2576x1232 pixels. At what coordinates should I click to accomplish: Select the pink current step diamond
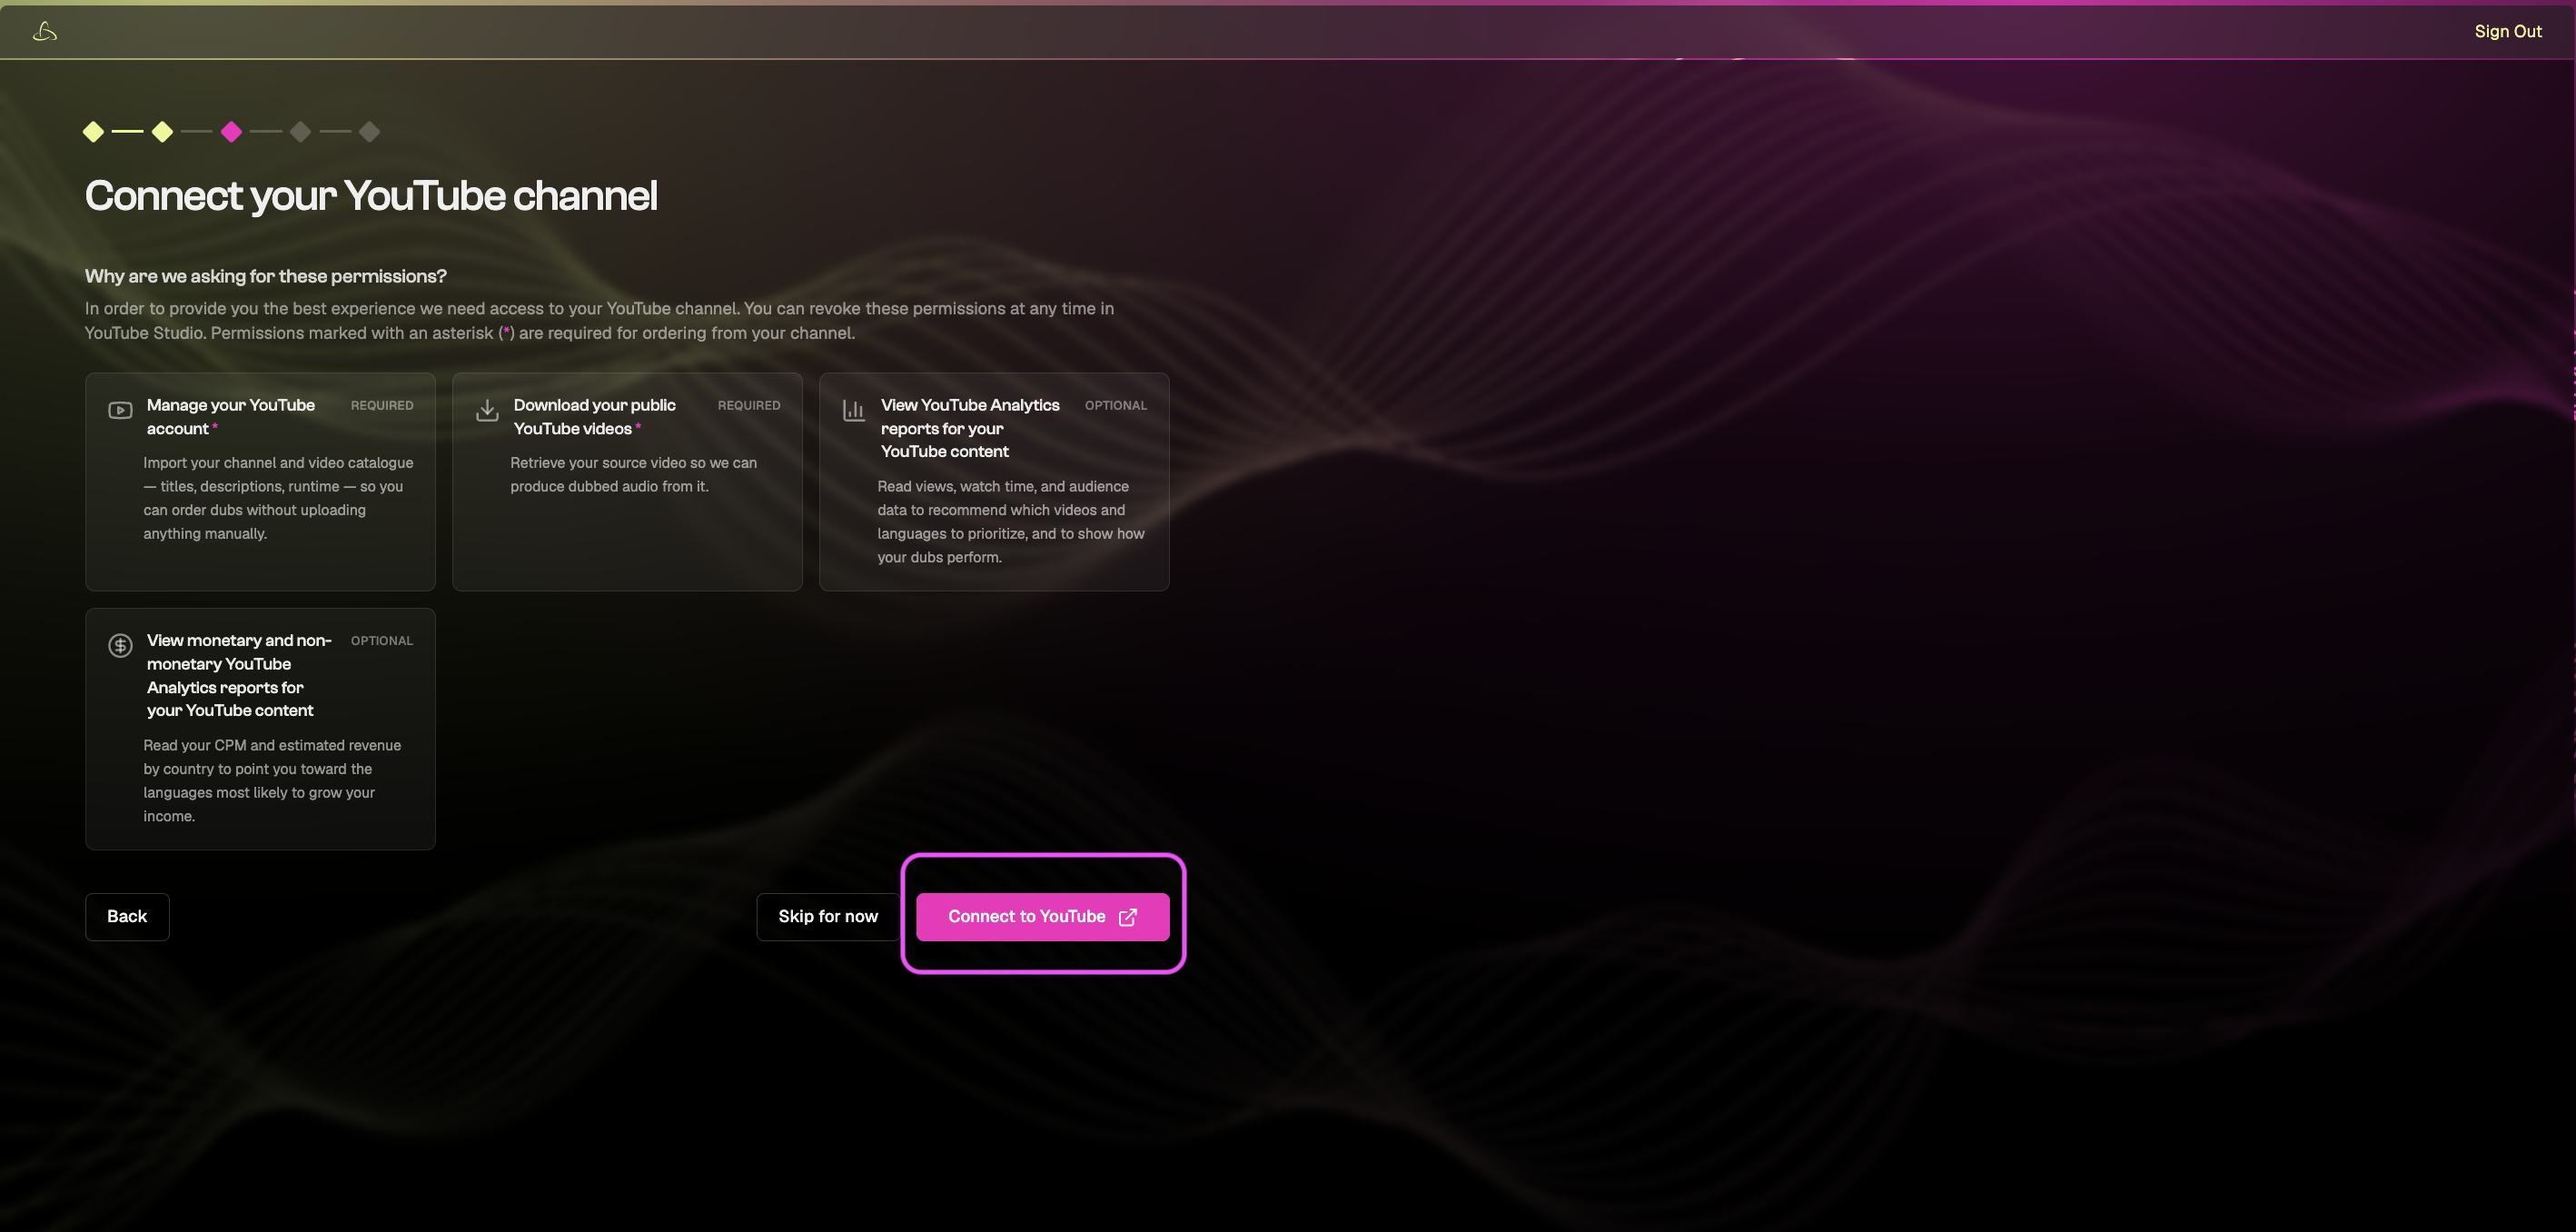coord(231,132)
